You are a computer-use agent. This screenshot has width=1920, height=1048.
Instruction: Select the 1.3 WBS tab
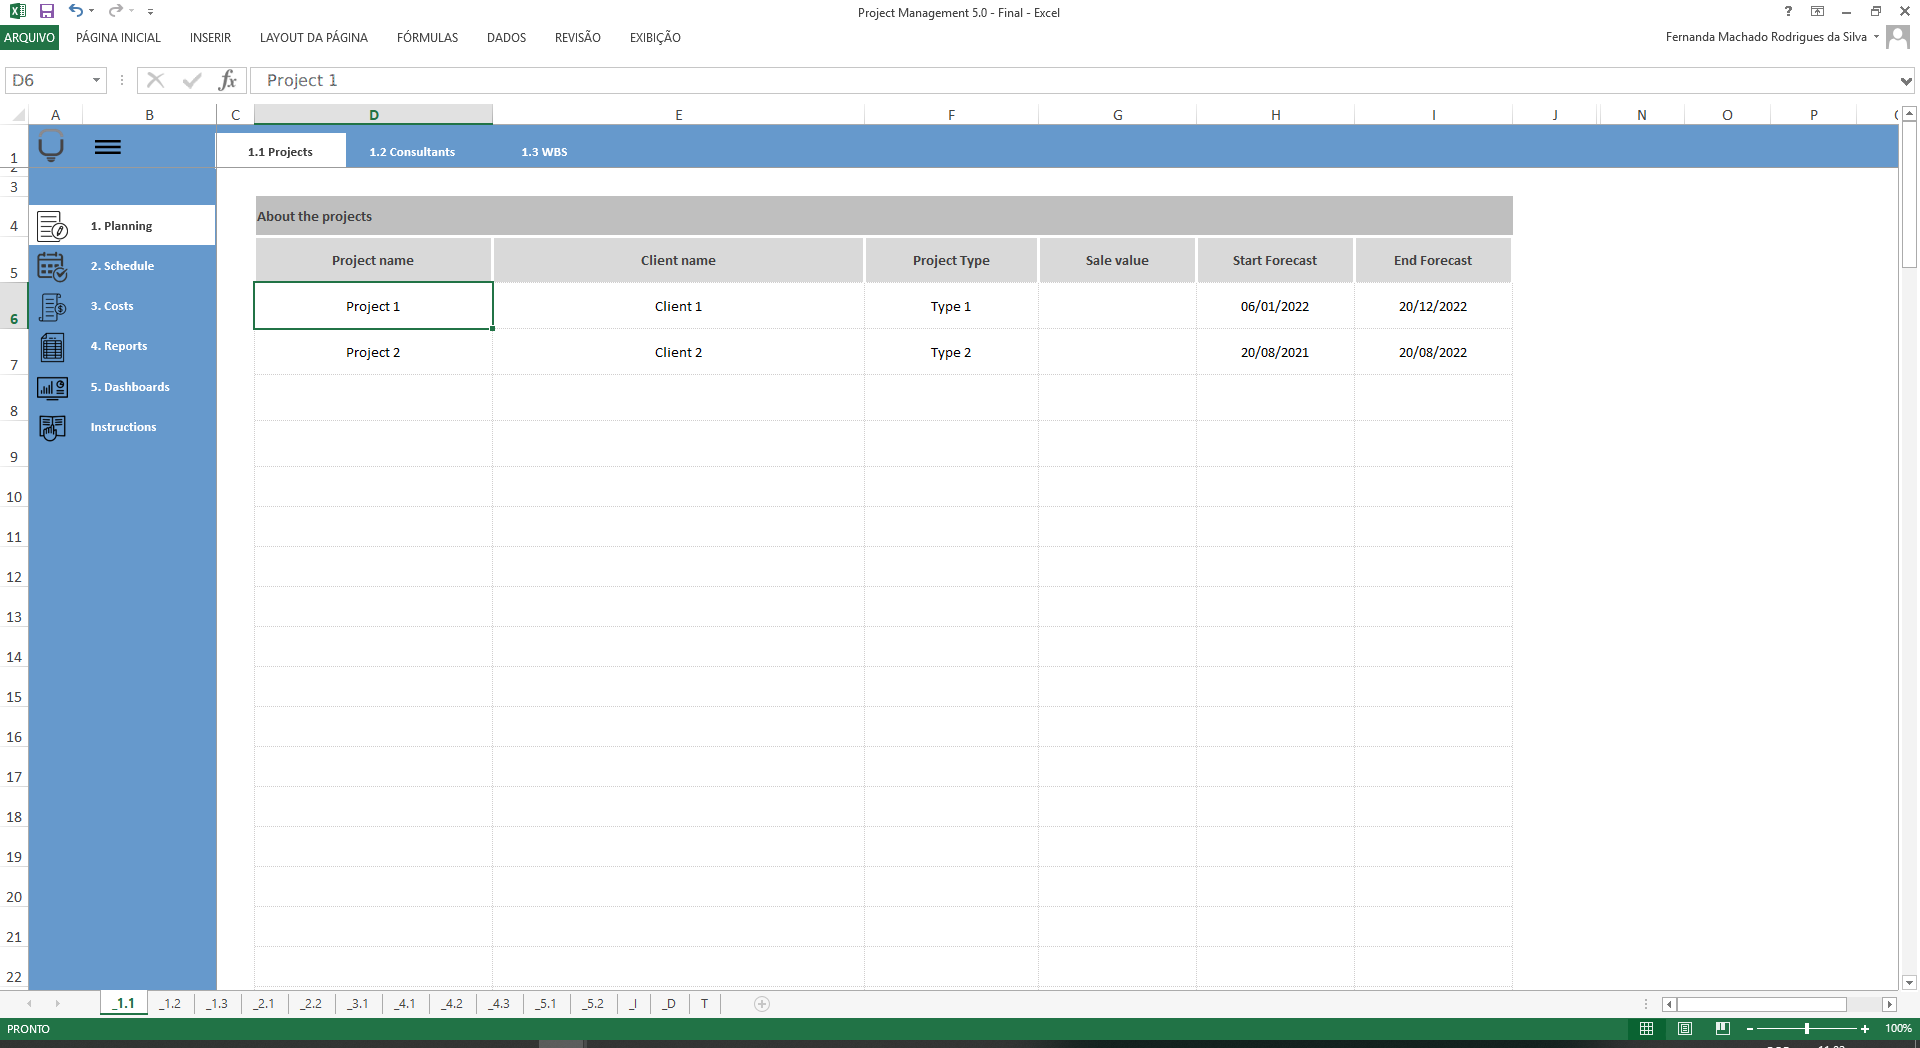[x=544, y=151]
